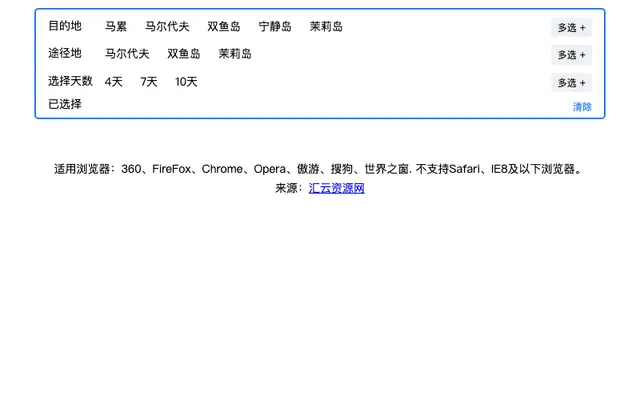
Task: Open the 汇云资源网 source link
Action: [336, 188]
